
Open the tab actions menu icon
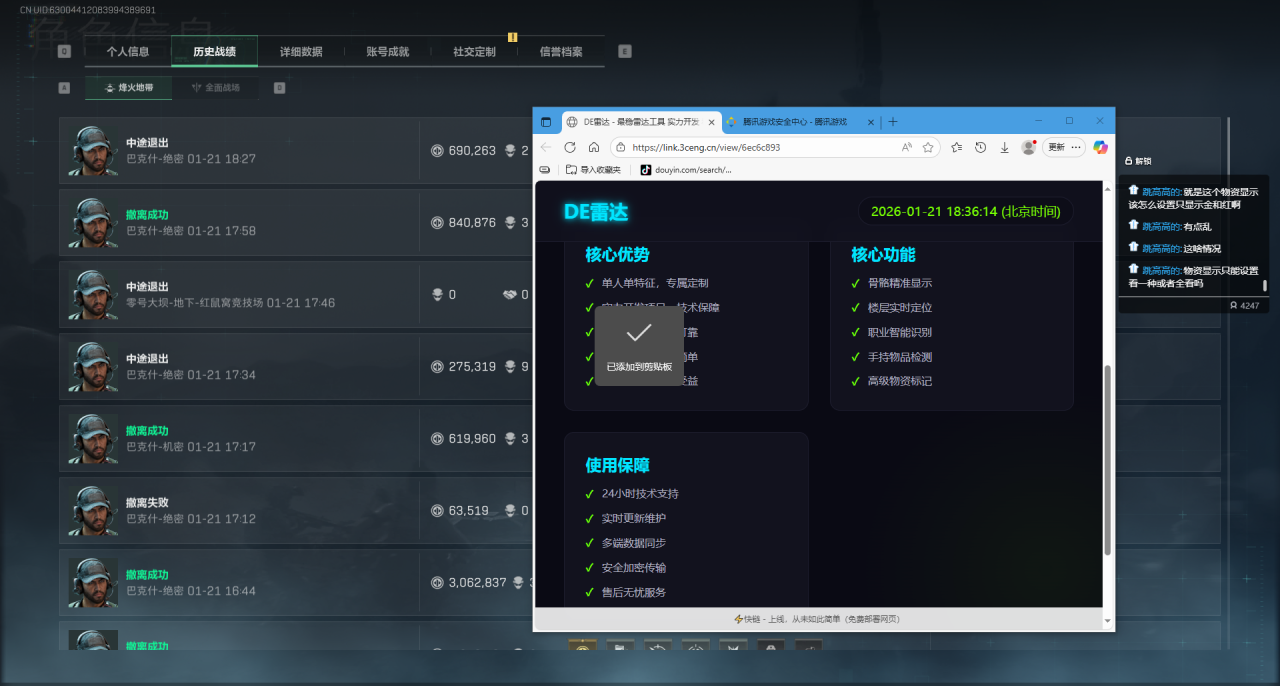coord(546,122)
